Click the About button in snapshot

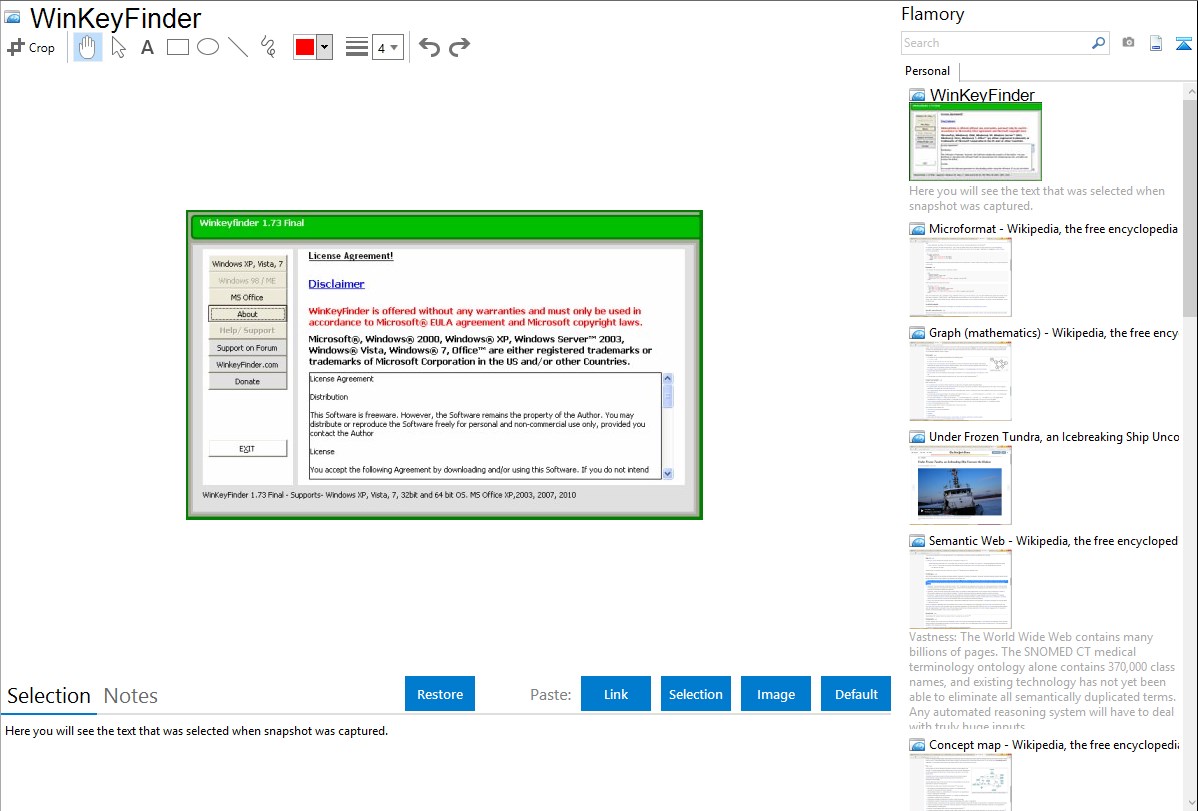[248, 314]
